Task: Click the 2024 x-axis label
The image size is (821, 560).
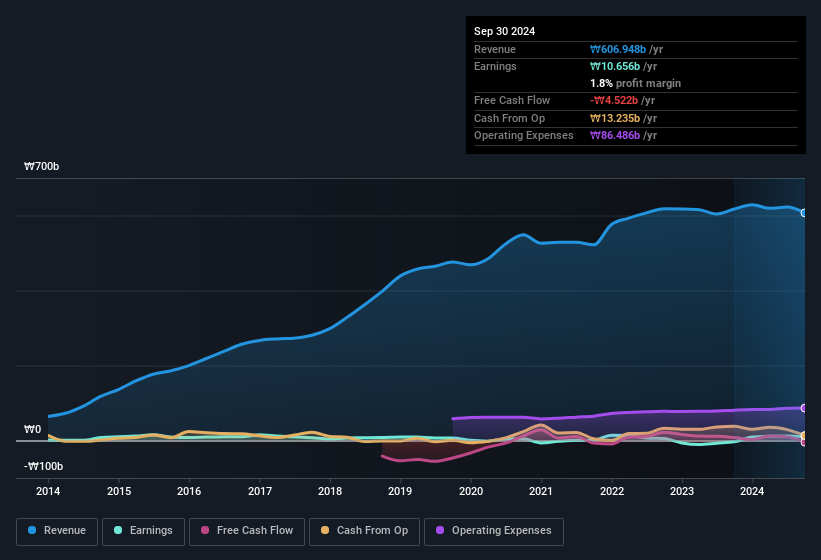Action: tap(752, 491)
